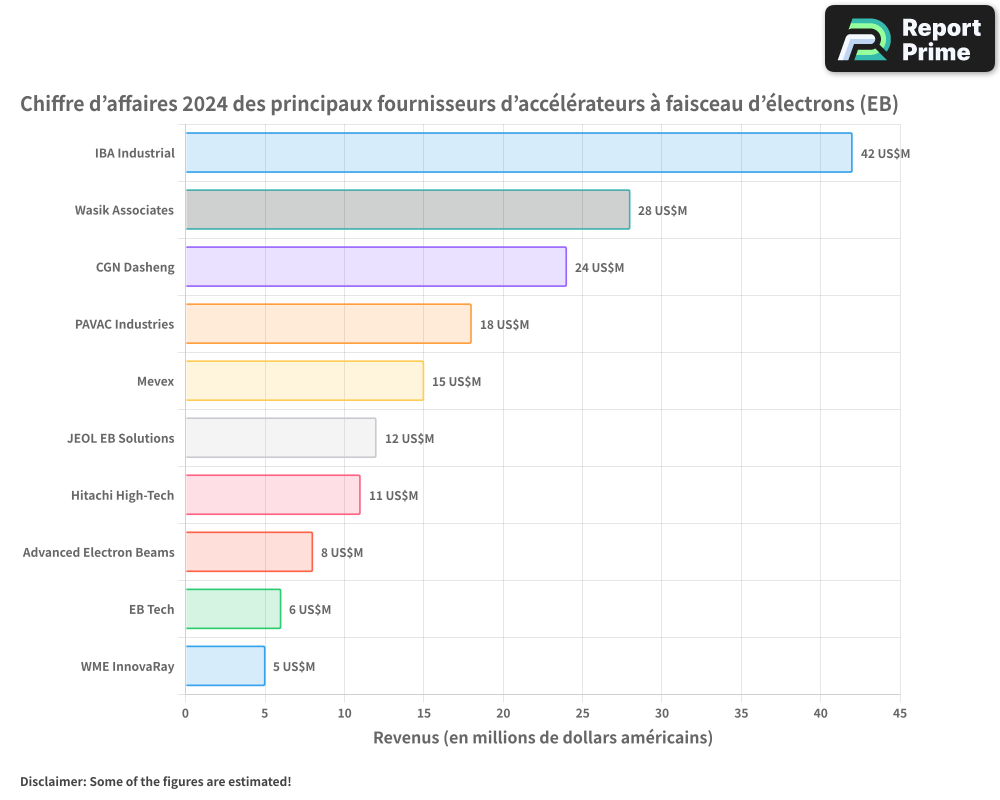
Task: Select the orange PAVAC Industries bar
Action: point(328,324)
